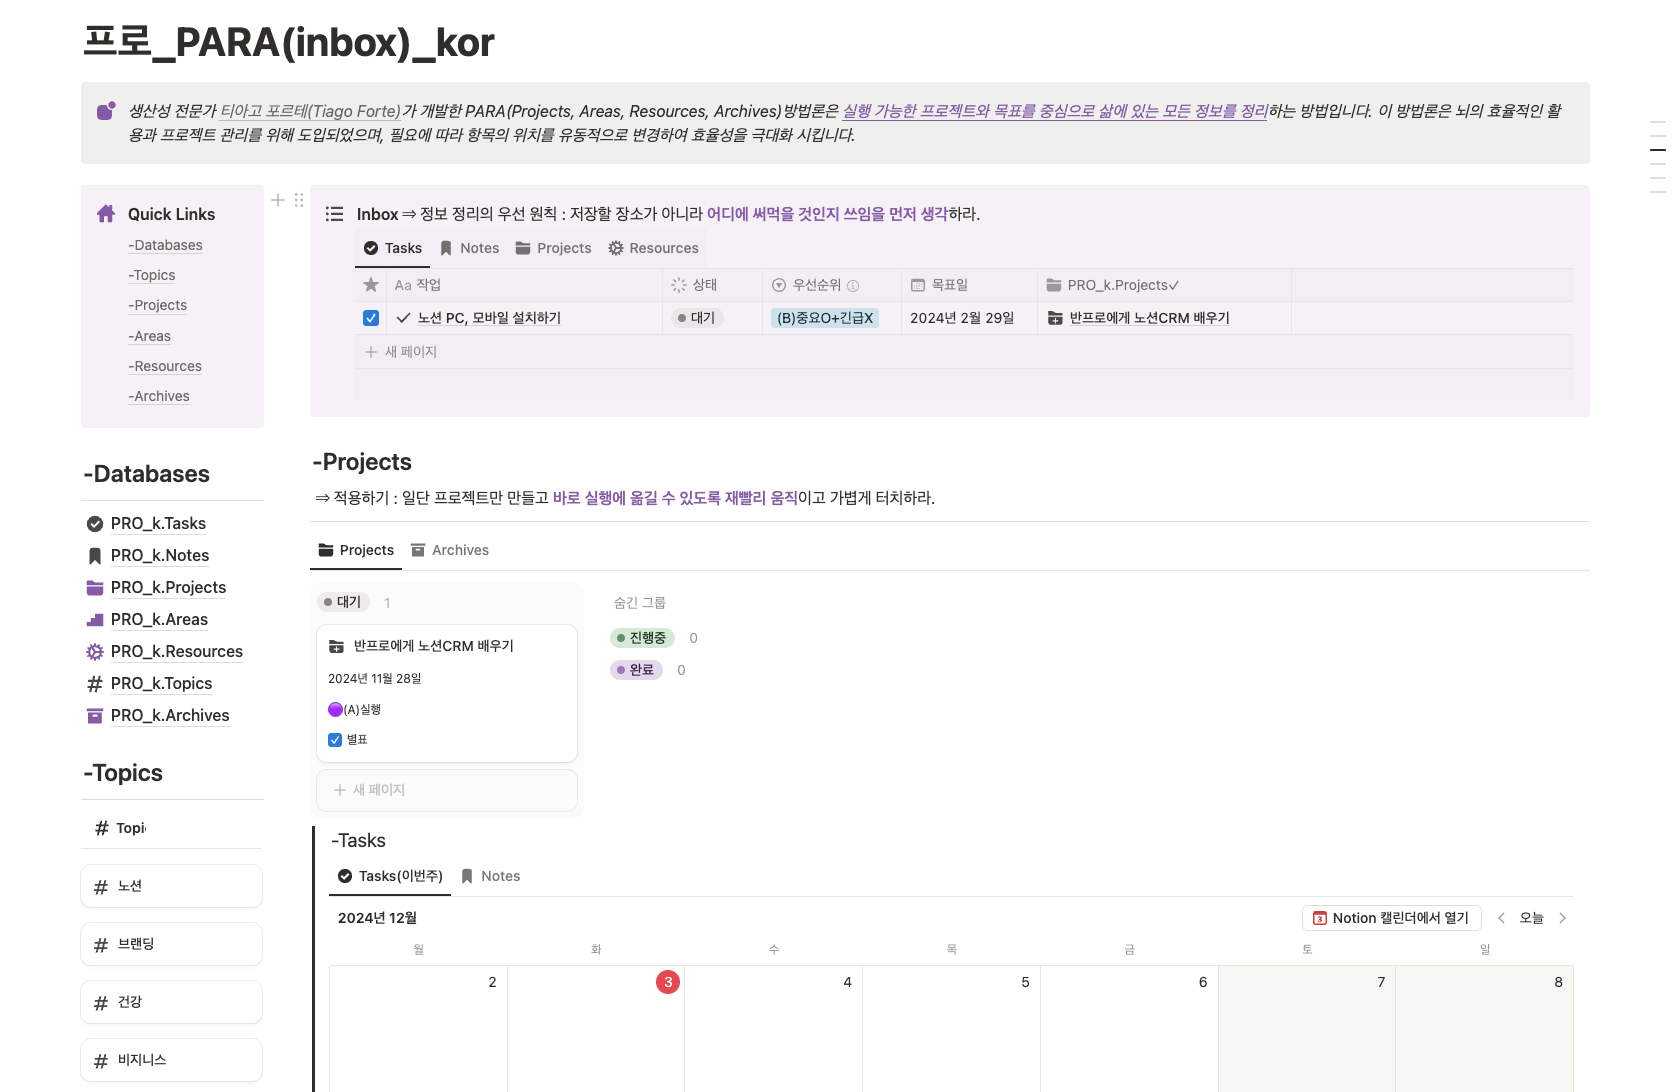Click the (B)중요O+긴급X priority tag
The image size is (1678, 1092).
click(x=825, y=318)
